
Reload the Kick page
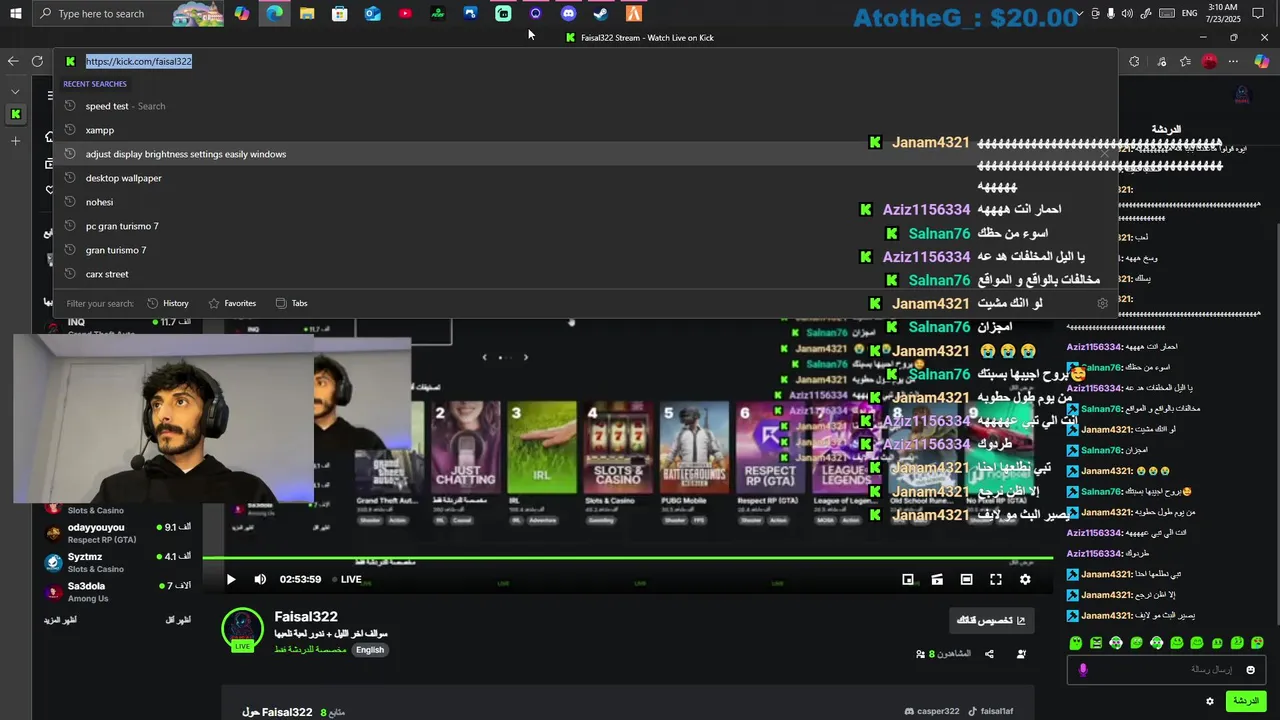(37, 61)
